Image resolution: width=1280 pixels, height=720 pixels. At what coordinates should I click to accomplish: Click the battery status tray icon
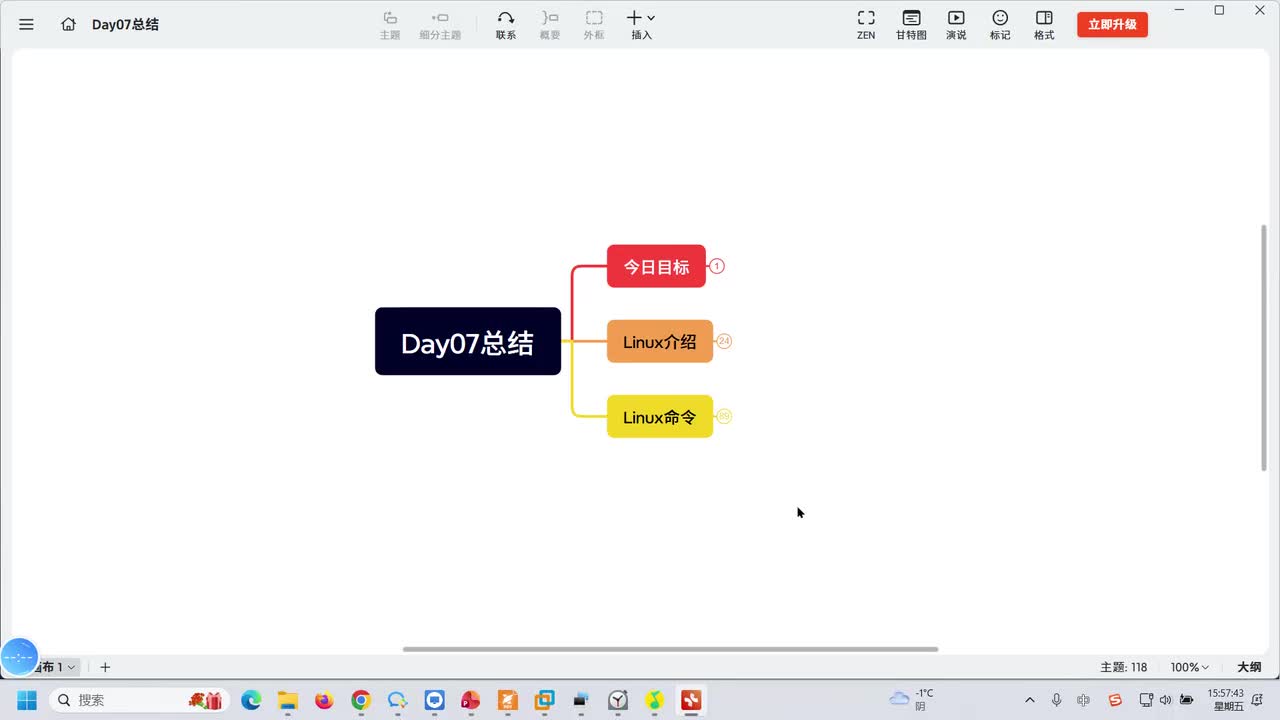click(1187, 700)
